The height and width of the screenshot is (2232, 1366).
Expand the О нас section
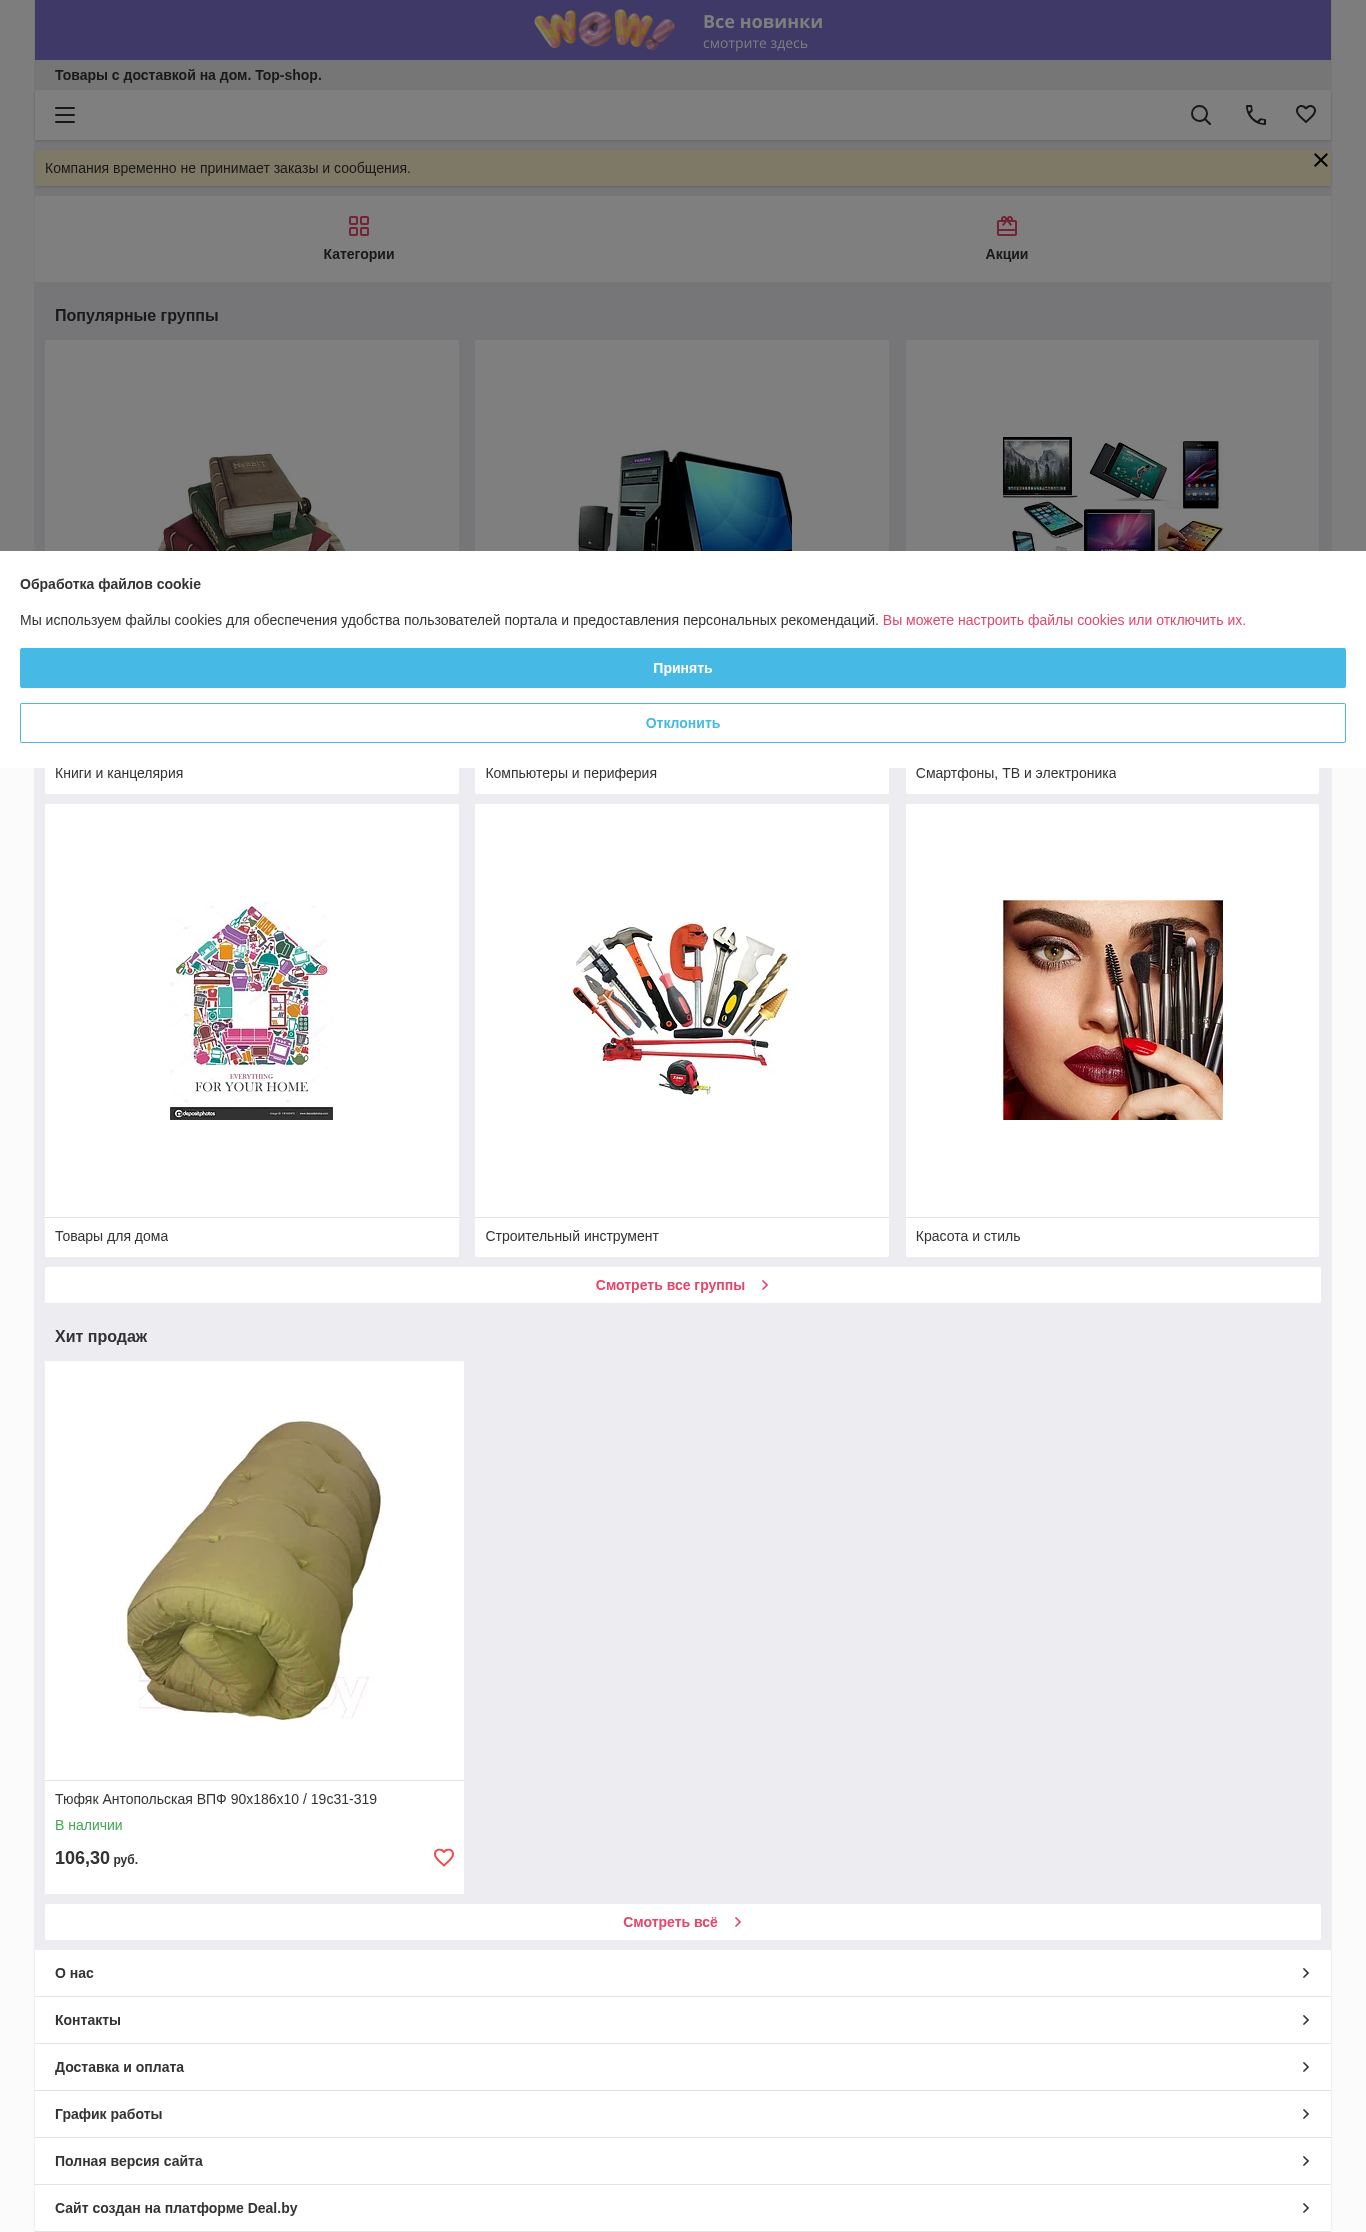pyautogui.click(x=683, y=1973)
